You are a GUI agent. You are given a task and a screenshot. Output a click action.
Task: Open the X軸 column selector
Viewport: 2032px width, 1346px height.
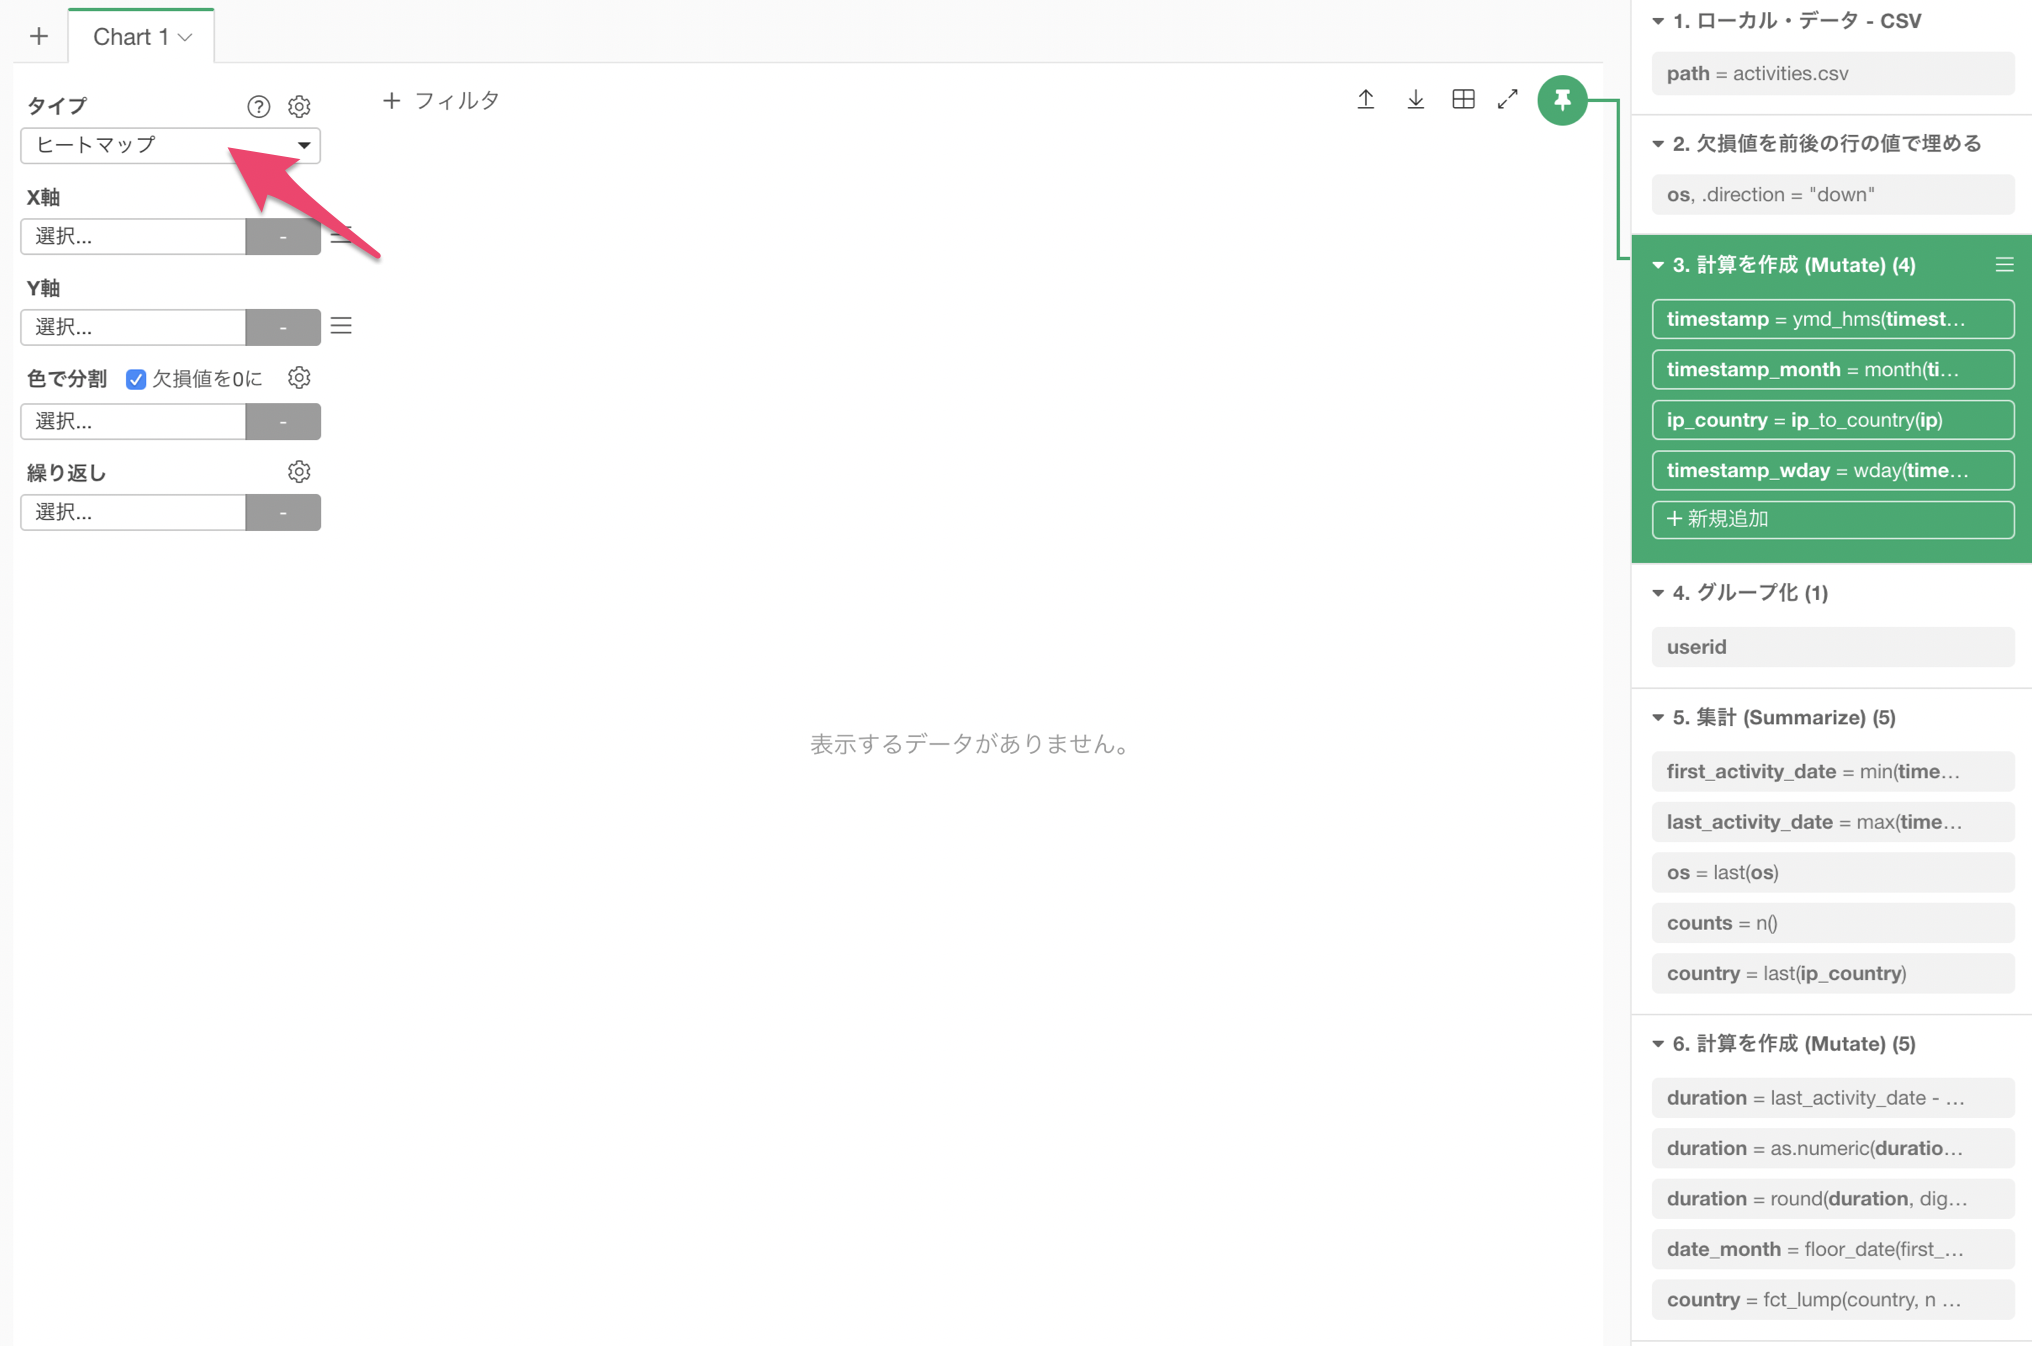click(x=133, y=236)
